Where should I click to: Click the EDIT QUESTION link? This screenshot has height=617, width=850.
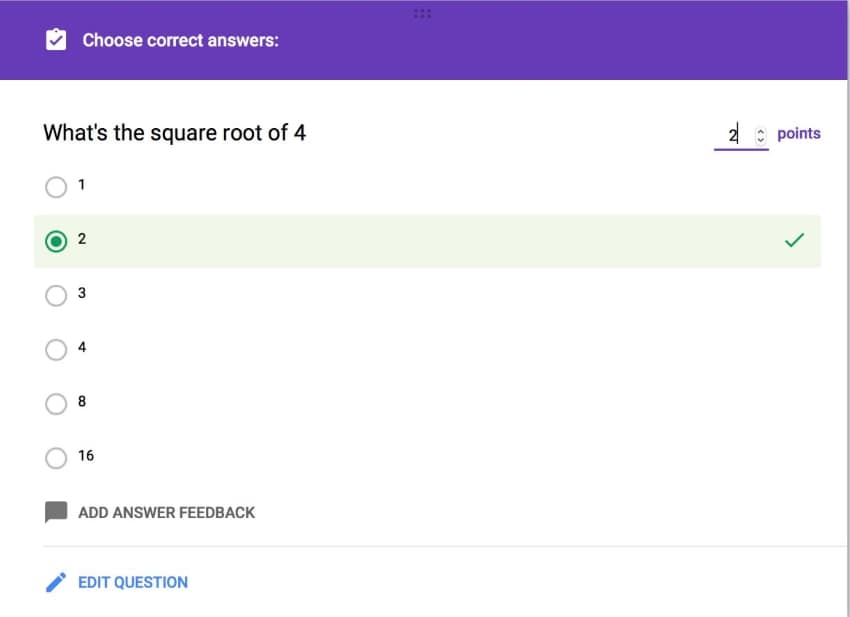click(x=132, y=582)
